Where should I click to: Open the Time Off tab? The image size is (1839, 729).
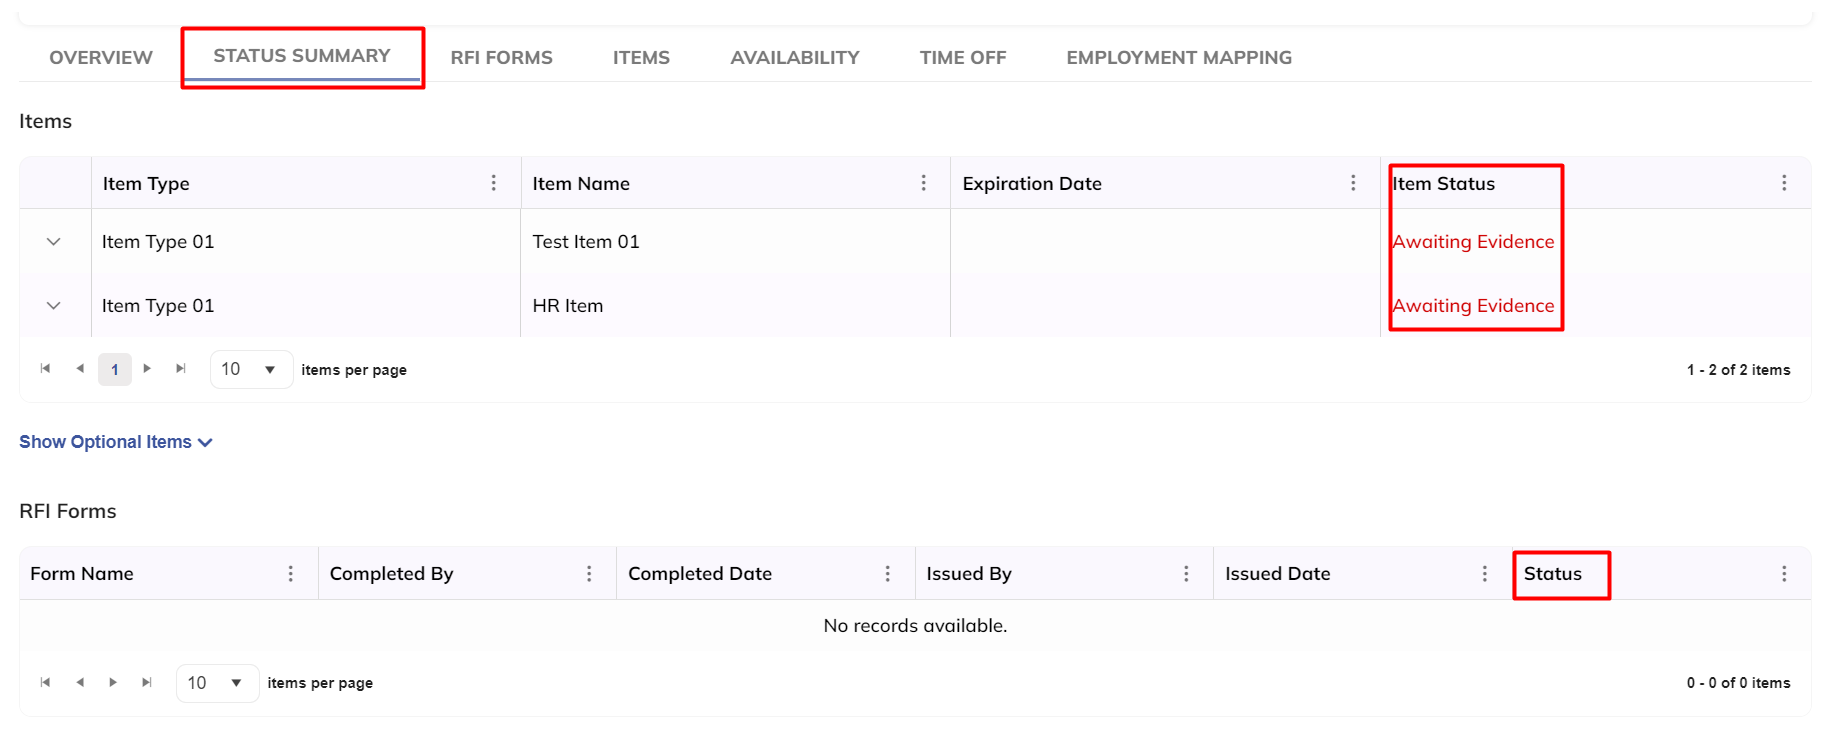point(962,58)
